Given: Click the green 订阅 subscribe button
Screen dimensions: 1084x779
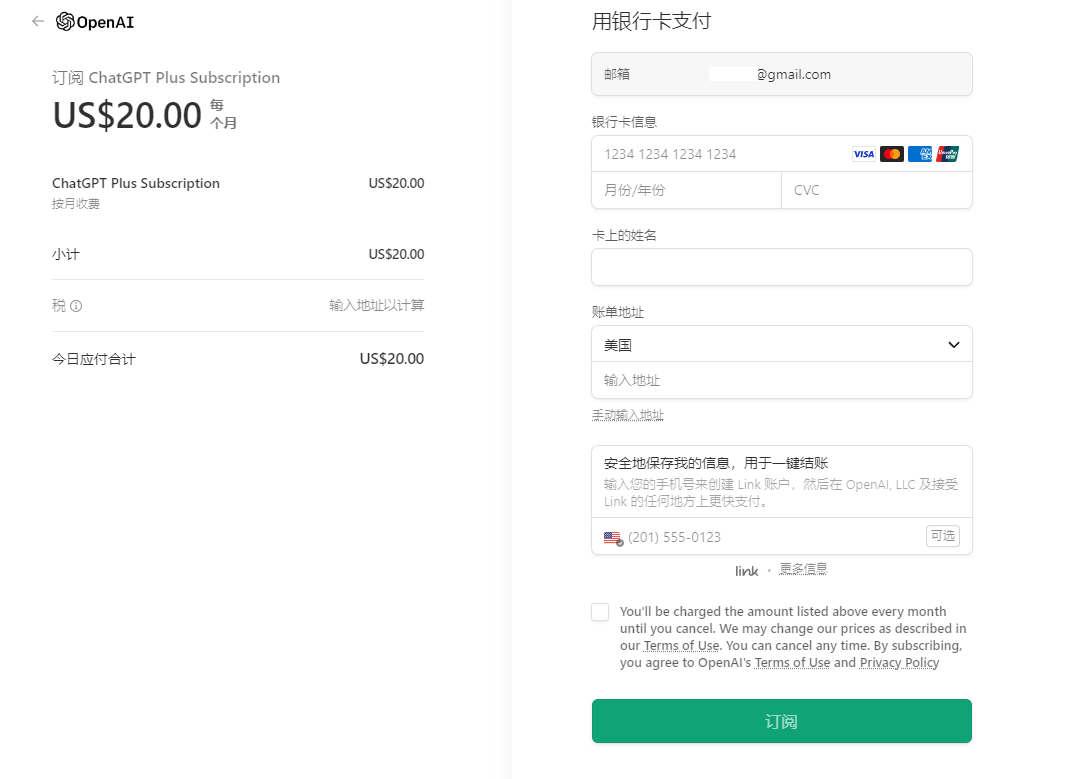Looking at the screenshot, I should click(781, 721).
